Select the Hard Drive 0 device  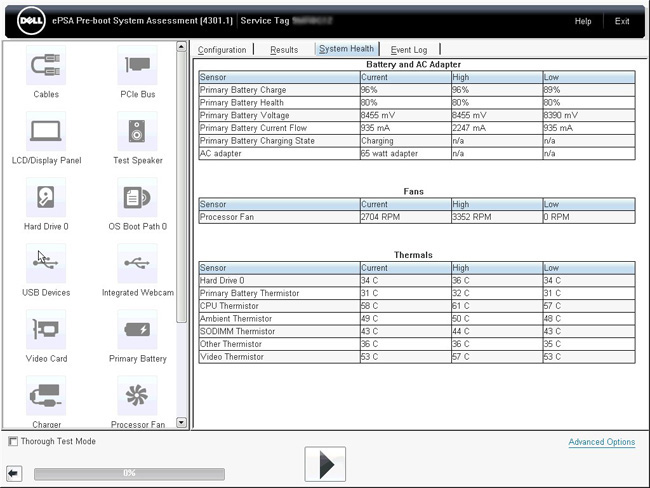(46, 198)
